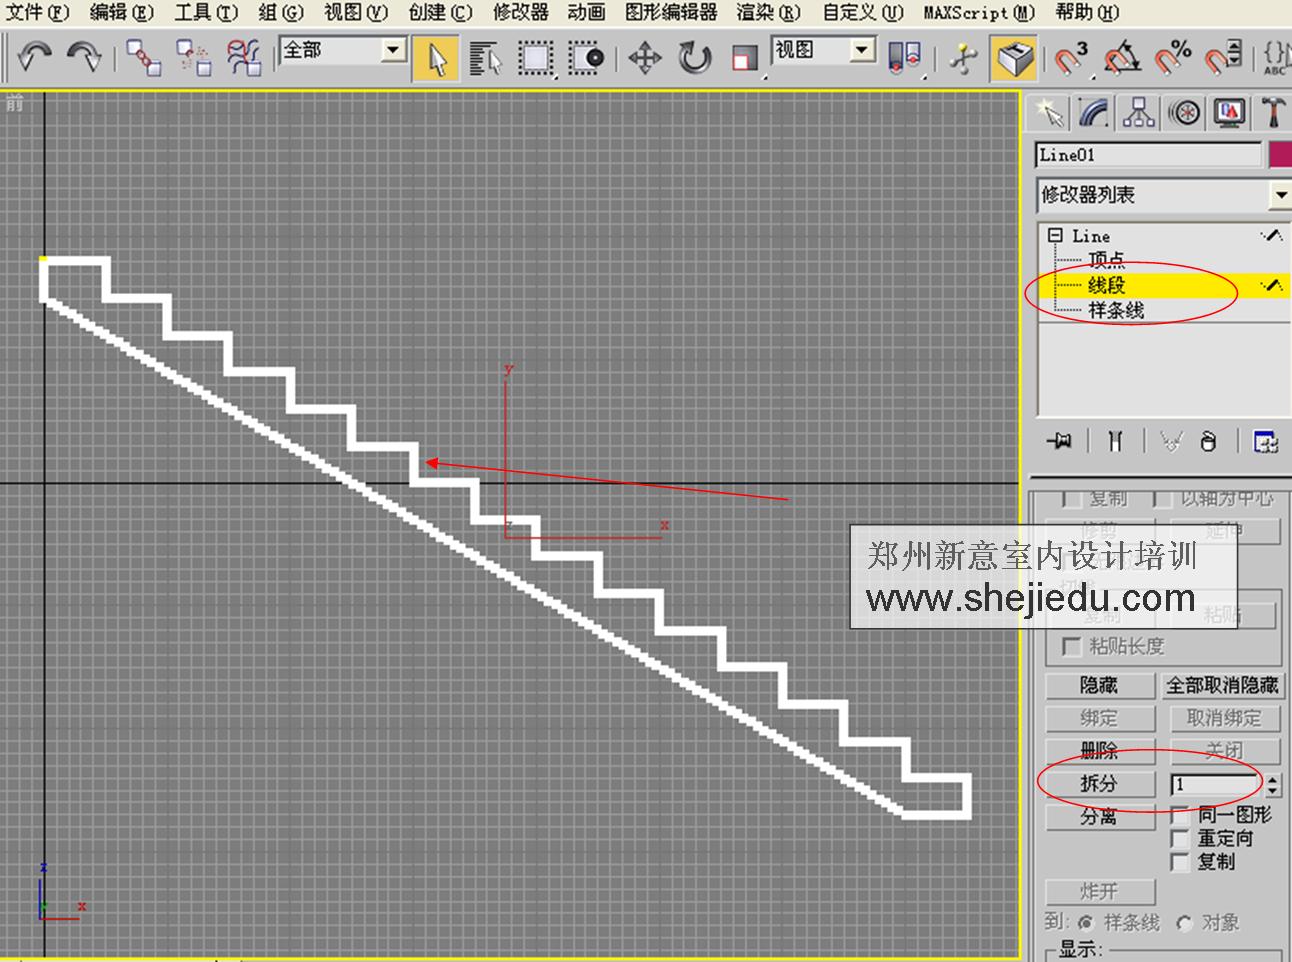Viewport: 1292px width, 962px height.
Task: Open the MAXScript menu
Action: (978, 13)
